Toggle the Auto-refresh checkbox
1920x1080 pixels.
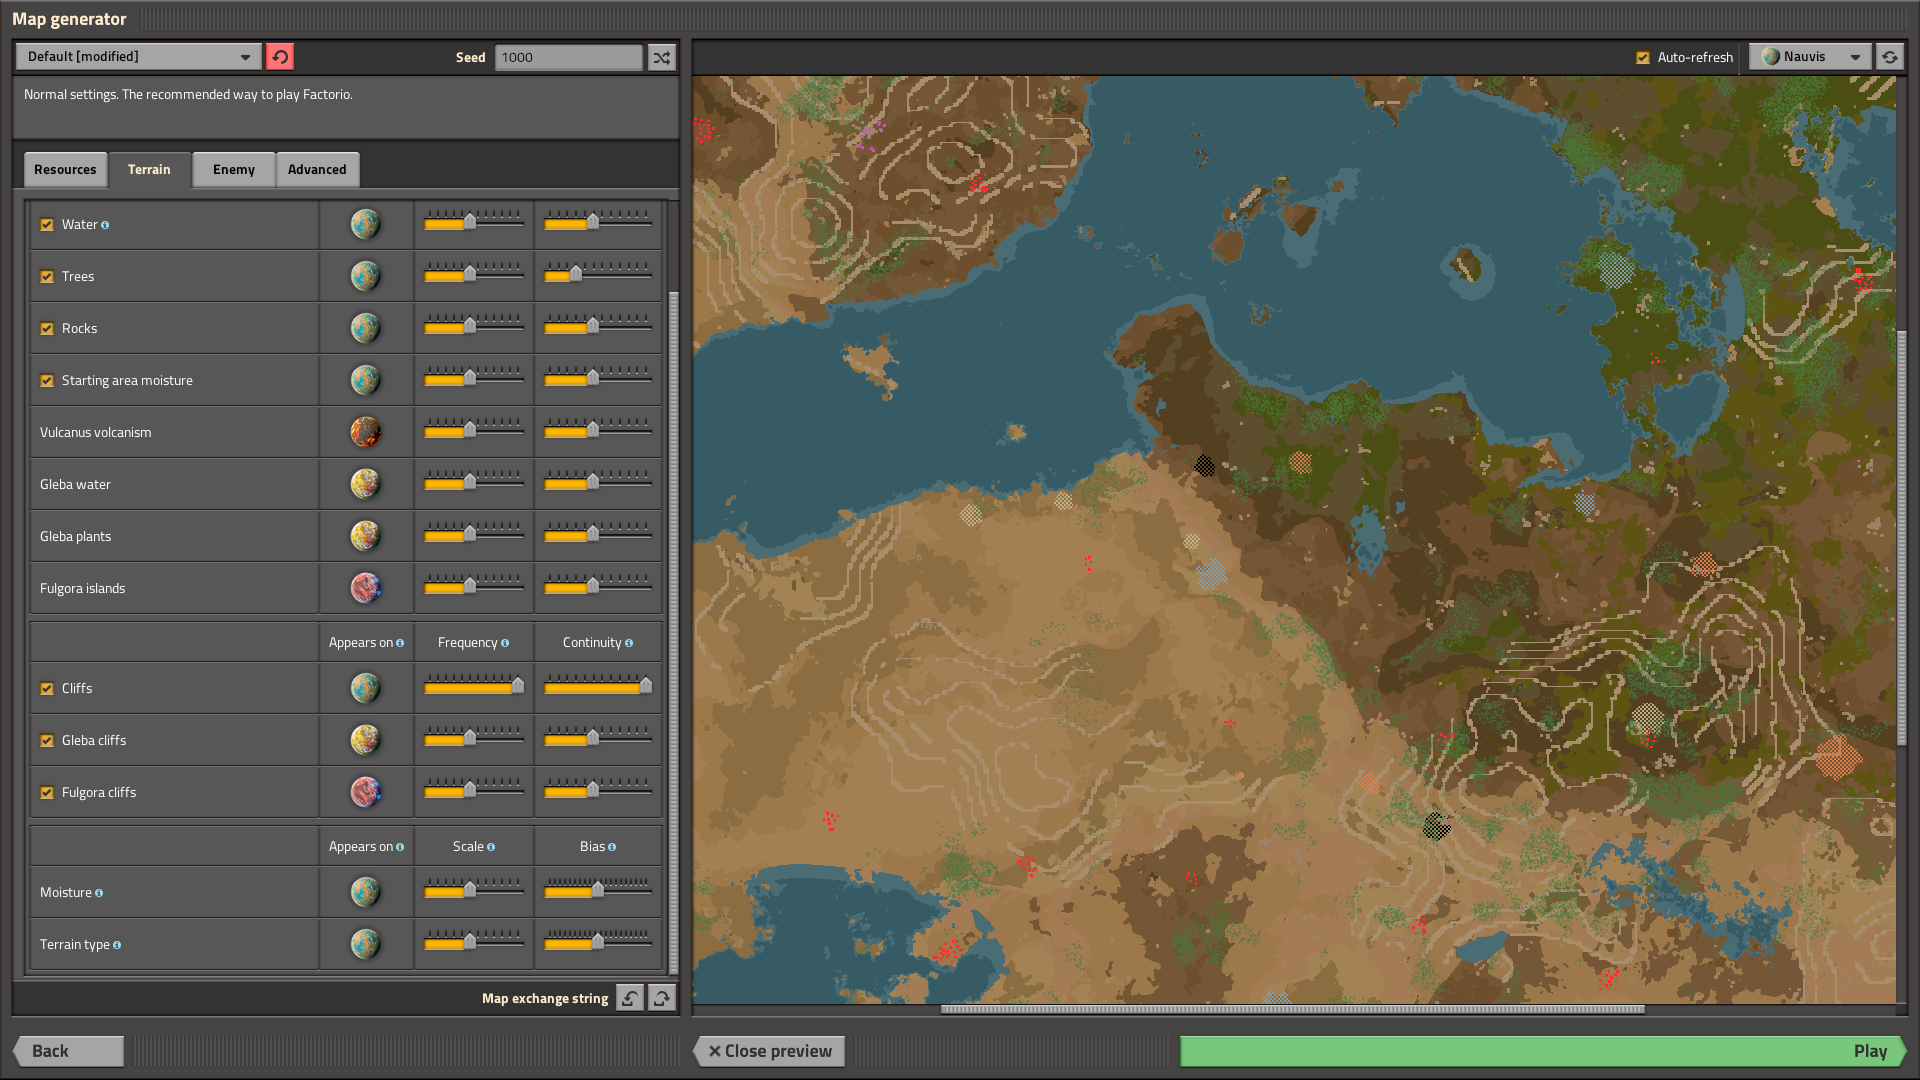[x=1643, y=58]
